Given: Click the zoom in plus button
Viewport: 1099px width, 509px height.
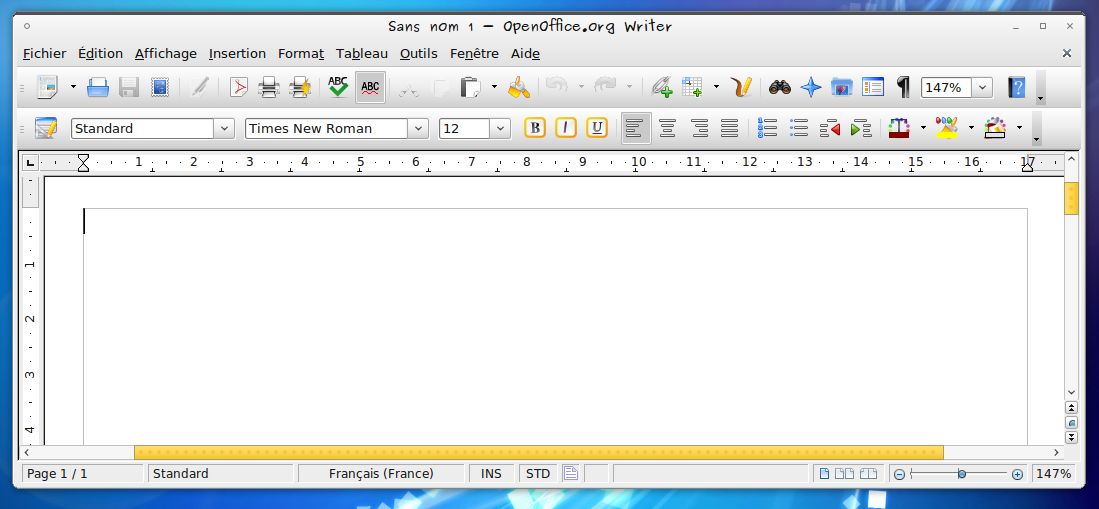Looking at the screenshot, I should tap(1018, 475).
